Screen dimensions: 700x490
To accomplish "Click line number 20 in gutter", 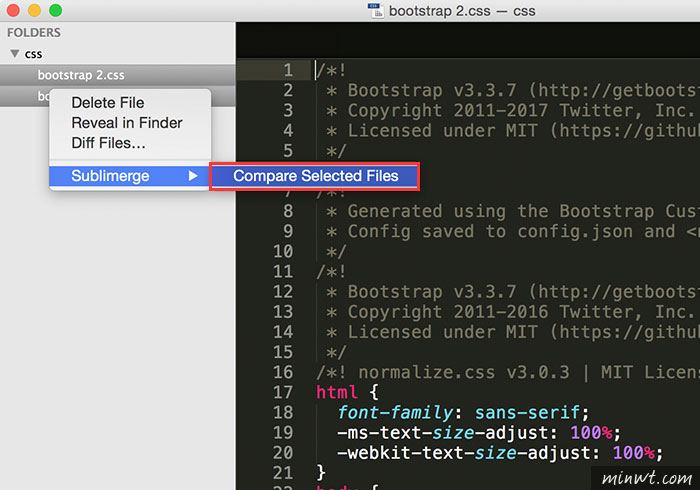I will pyautogui.click(x=283, y=453).
